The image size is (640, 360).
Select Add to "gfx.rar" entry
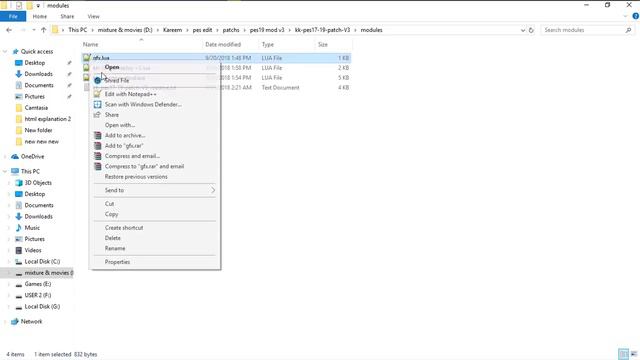tap(124, 146)
